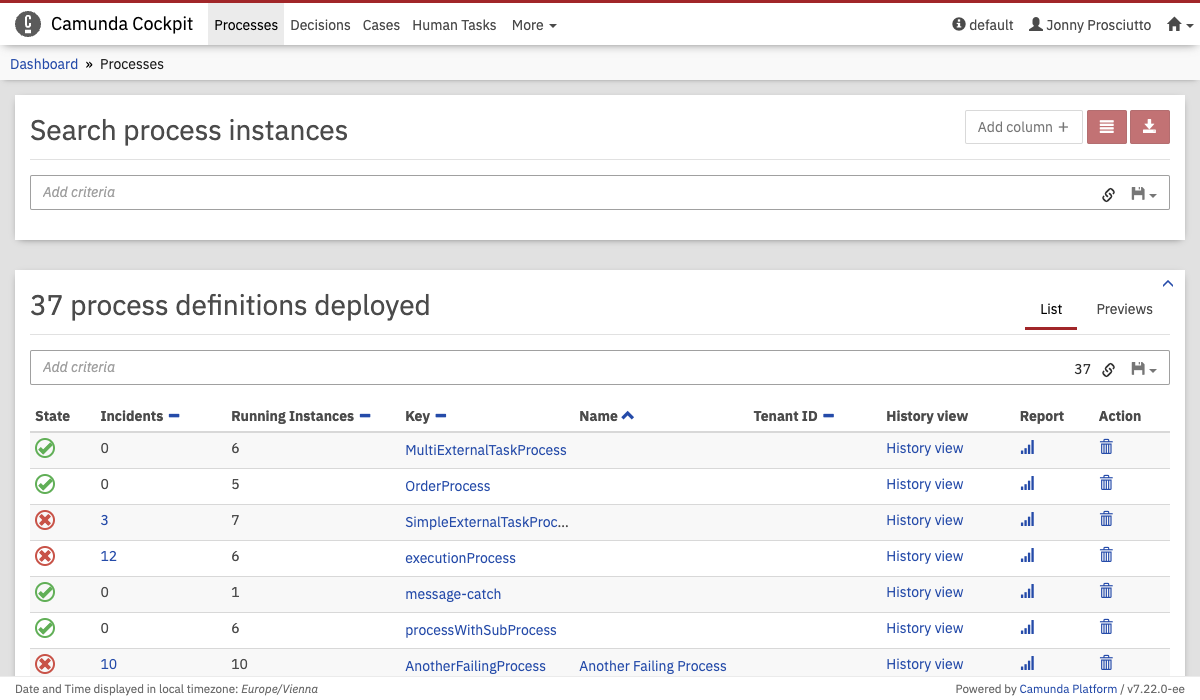Open the Decisions menu item
Image resolution: width=1200 pixels, height=700 pixels.
320,25
